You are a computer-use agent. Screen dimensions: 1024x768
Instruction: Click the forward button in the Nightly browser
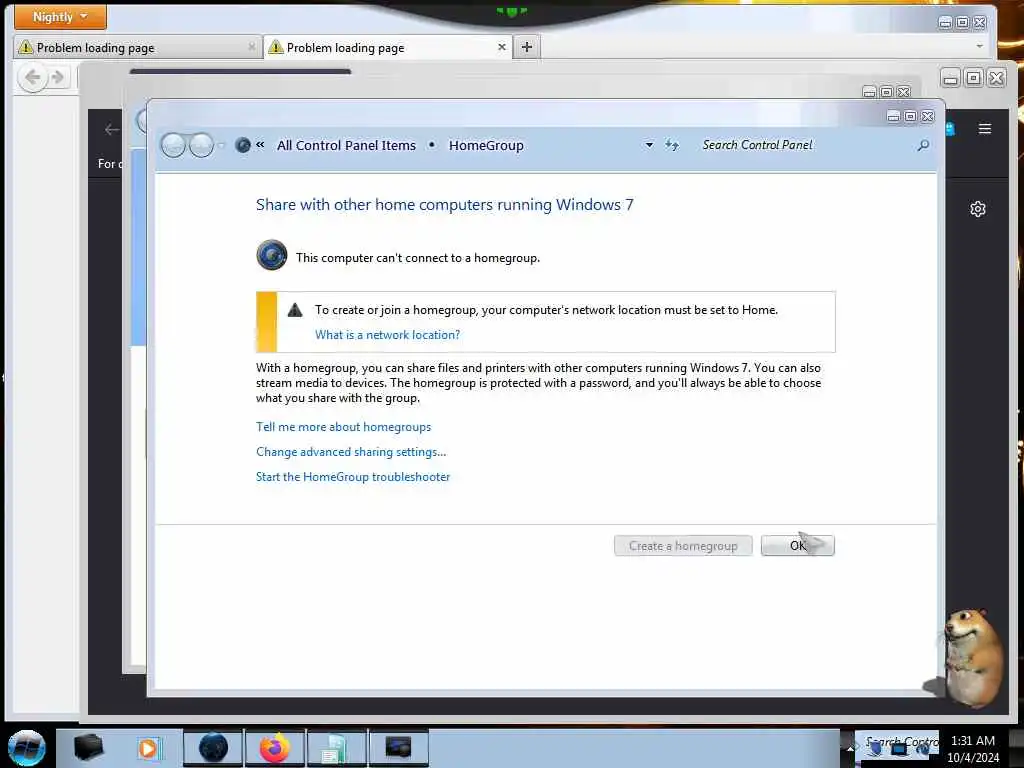[58, 78]
